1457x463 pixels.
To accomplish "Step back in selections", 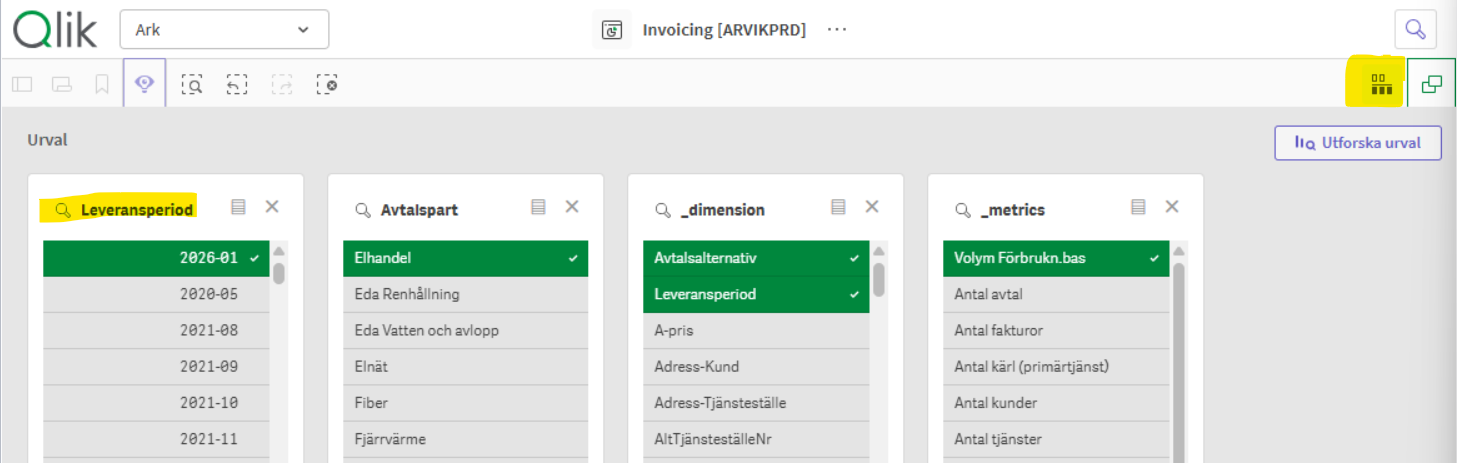I will [x=236, y=84].
